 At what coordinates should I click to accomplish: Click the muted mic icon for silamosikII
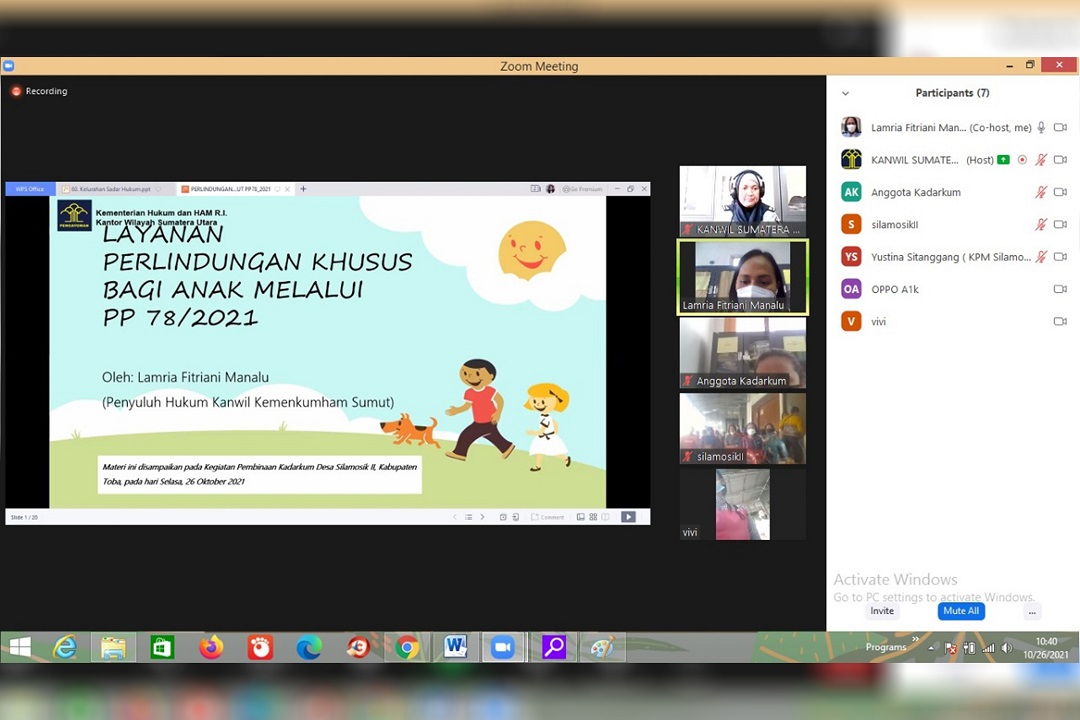tap(1041, 225)
